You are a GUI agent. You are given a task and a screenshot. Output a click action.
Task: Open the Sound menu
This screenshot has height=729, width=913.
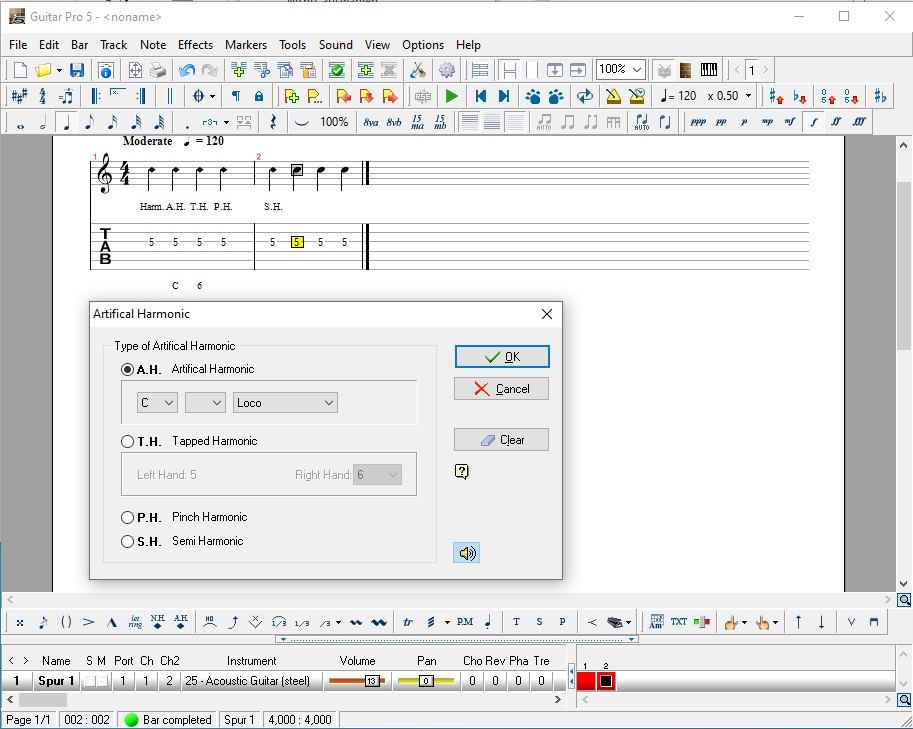(x=336, y=45)
